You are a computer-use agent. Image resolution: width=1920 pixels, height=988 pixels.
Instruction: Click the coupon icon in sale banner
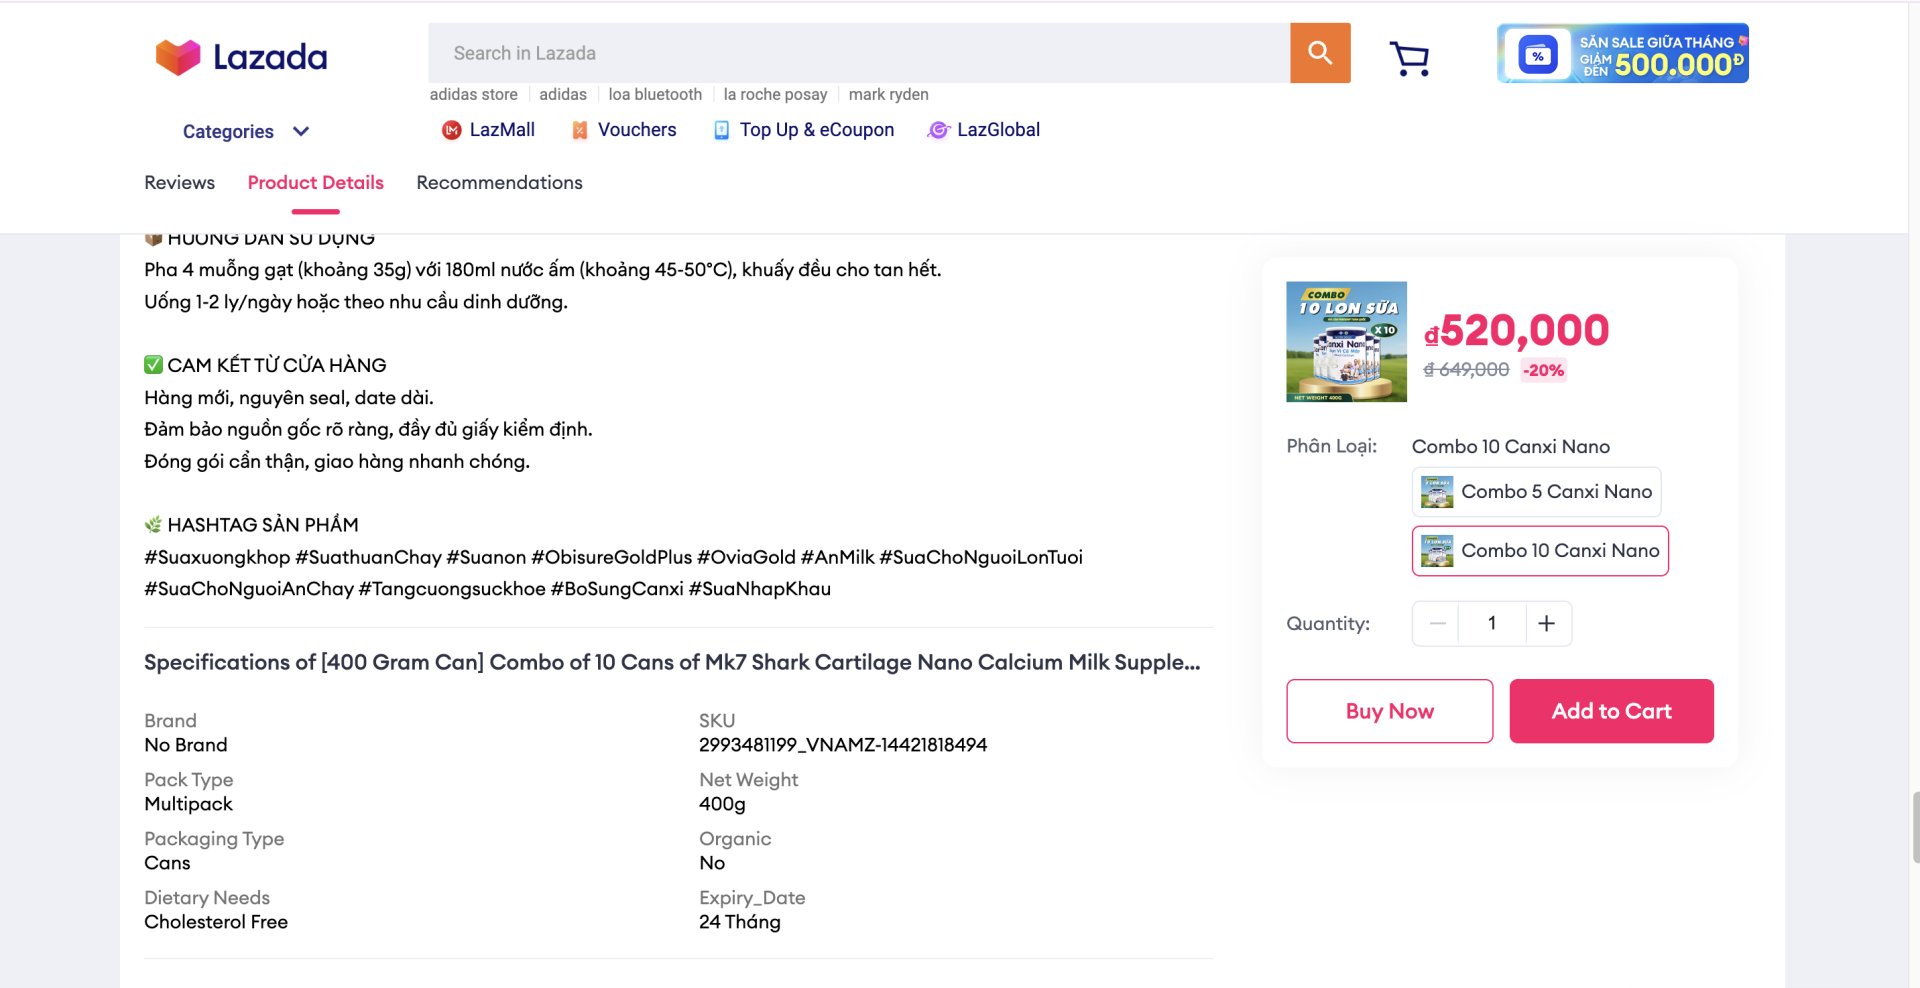coord(1538,55)
